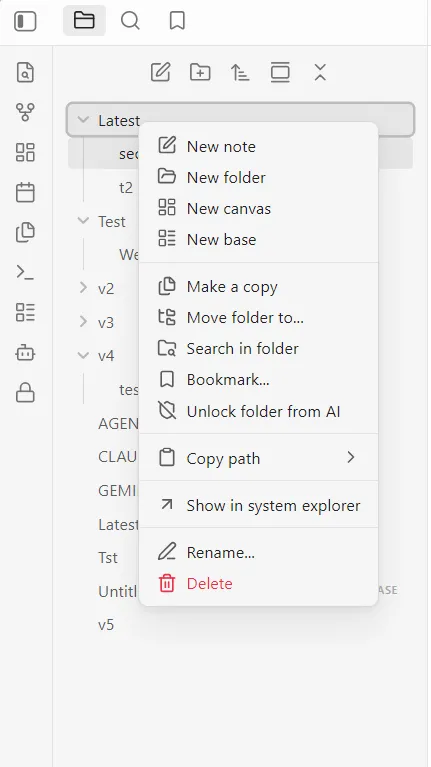431x767 pixels.
Task: Click Bookmark... in context menu
Action: (258, 380)
